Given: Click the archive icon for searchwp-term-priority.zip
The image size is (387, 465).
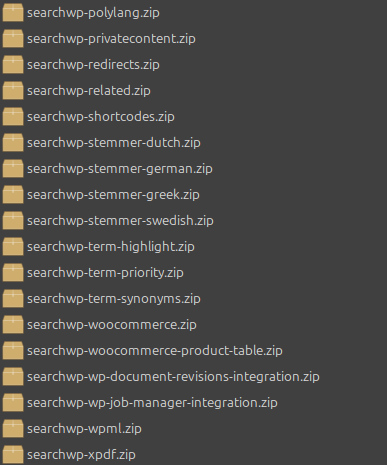Looking at the screenshot, I should tap(13, 273).
